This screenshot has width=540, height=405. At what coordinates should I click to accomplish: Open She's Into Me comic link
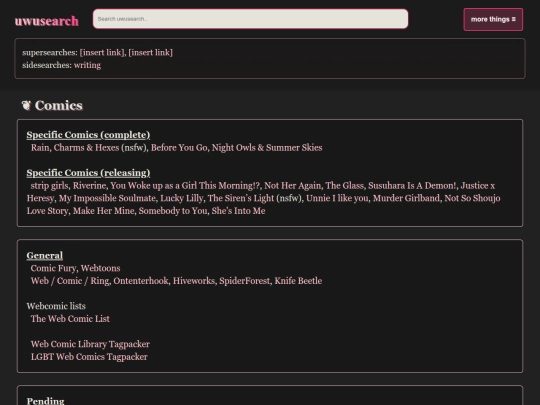[x=238, y=210]
